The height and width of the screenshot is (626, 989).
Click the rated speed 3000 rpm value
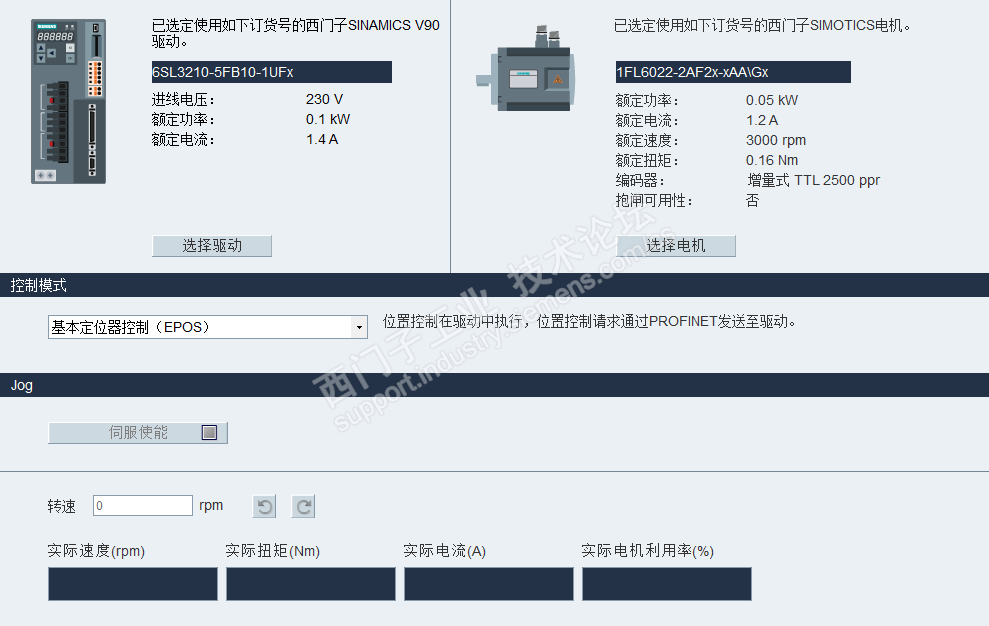click(776, 140)
